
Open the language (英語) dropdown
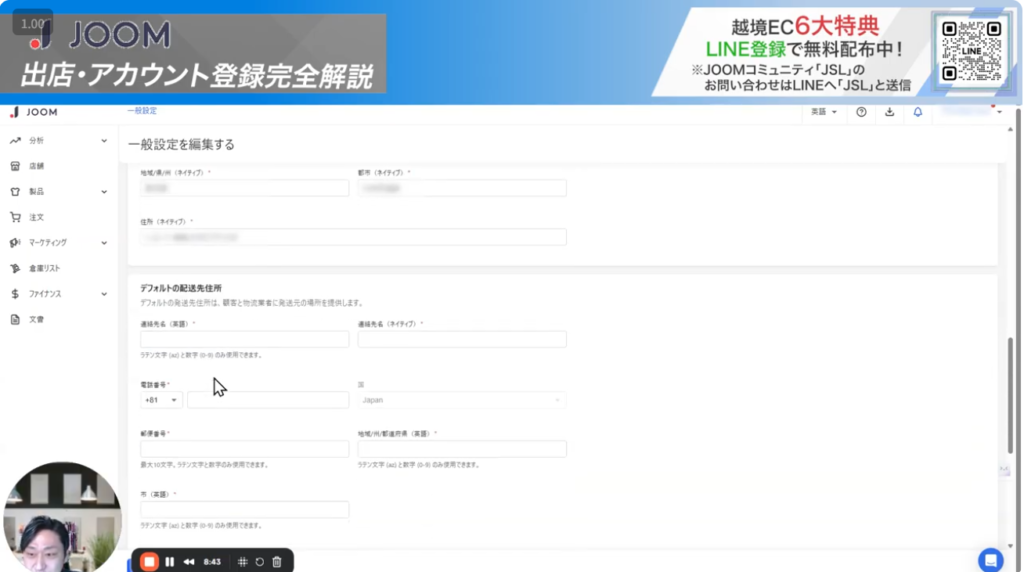pyautogui.click(x=824, y=112)
